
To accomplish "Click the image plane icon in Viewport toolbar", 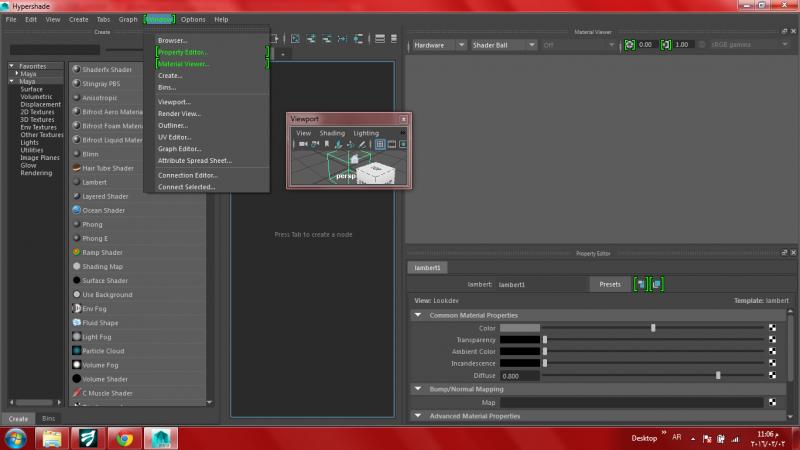I will [x=338, y=144].
